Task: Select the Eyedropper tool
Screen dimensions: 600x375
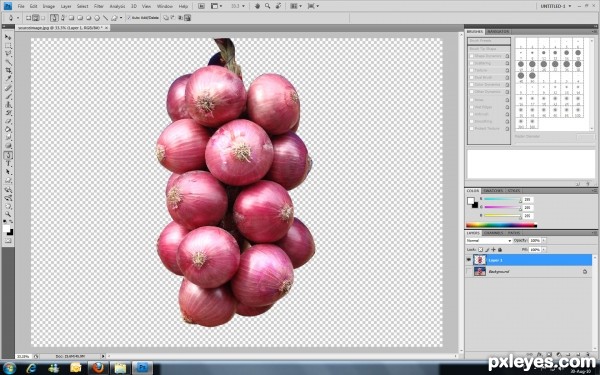Action: (x=8, y=79)
